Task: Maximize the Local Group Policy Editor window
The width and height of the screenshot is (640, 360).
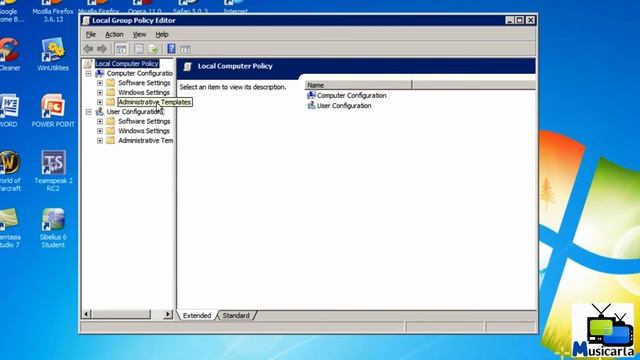Action: 520,20
